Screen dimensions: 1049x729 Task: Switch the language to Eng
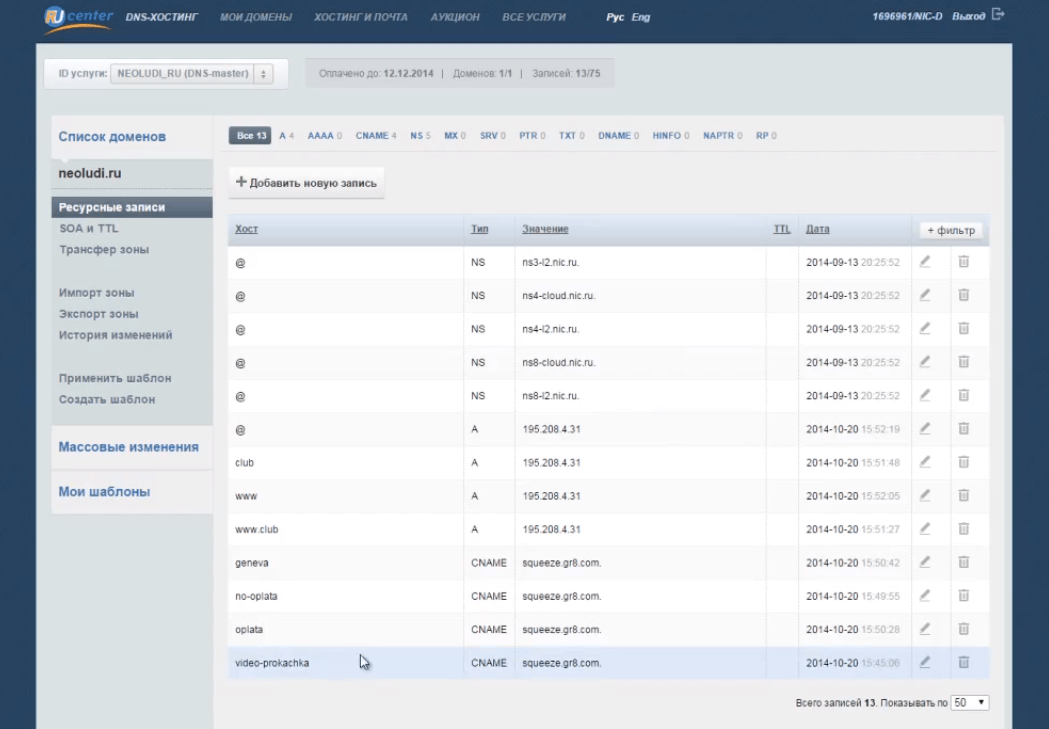pyautogui.click(x=641, y=17)
